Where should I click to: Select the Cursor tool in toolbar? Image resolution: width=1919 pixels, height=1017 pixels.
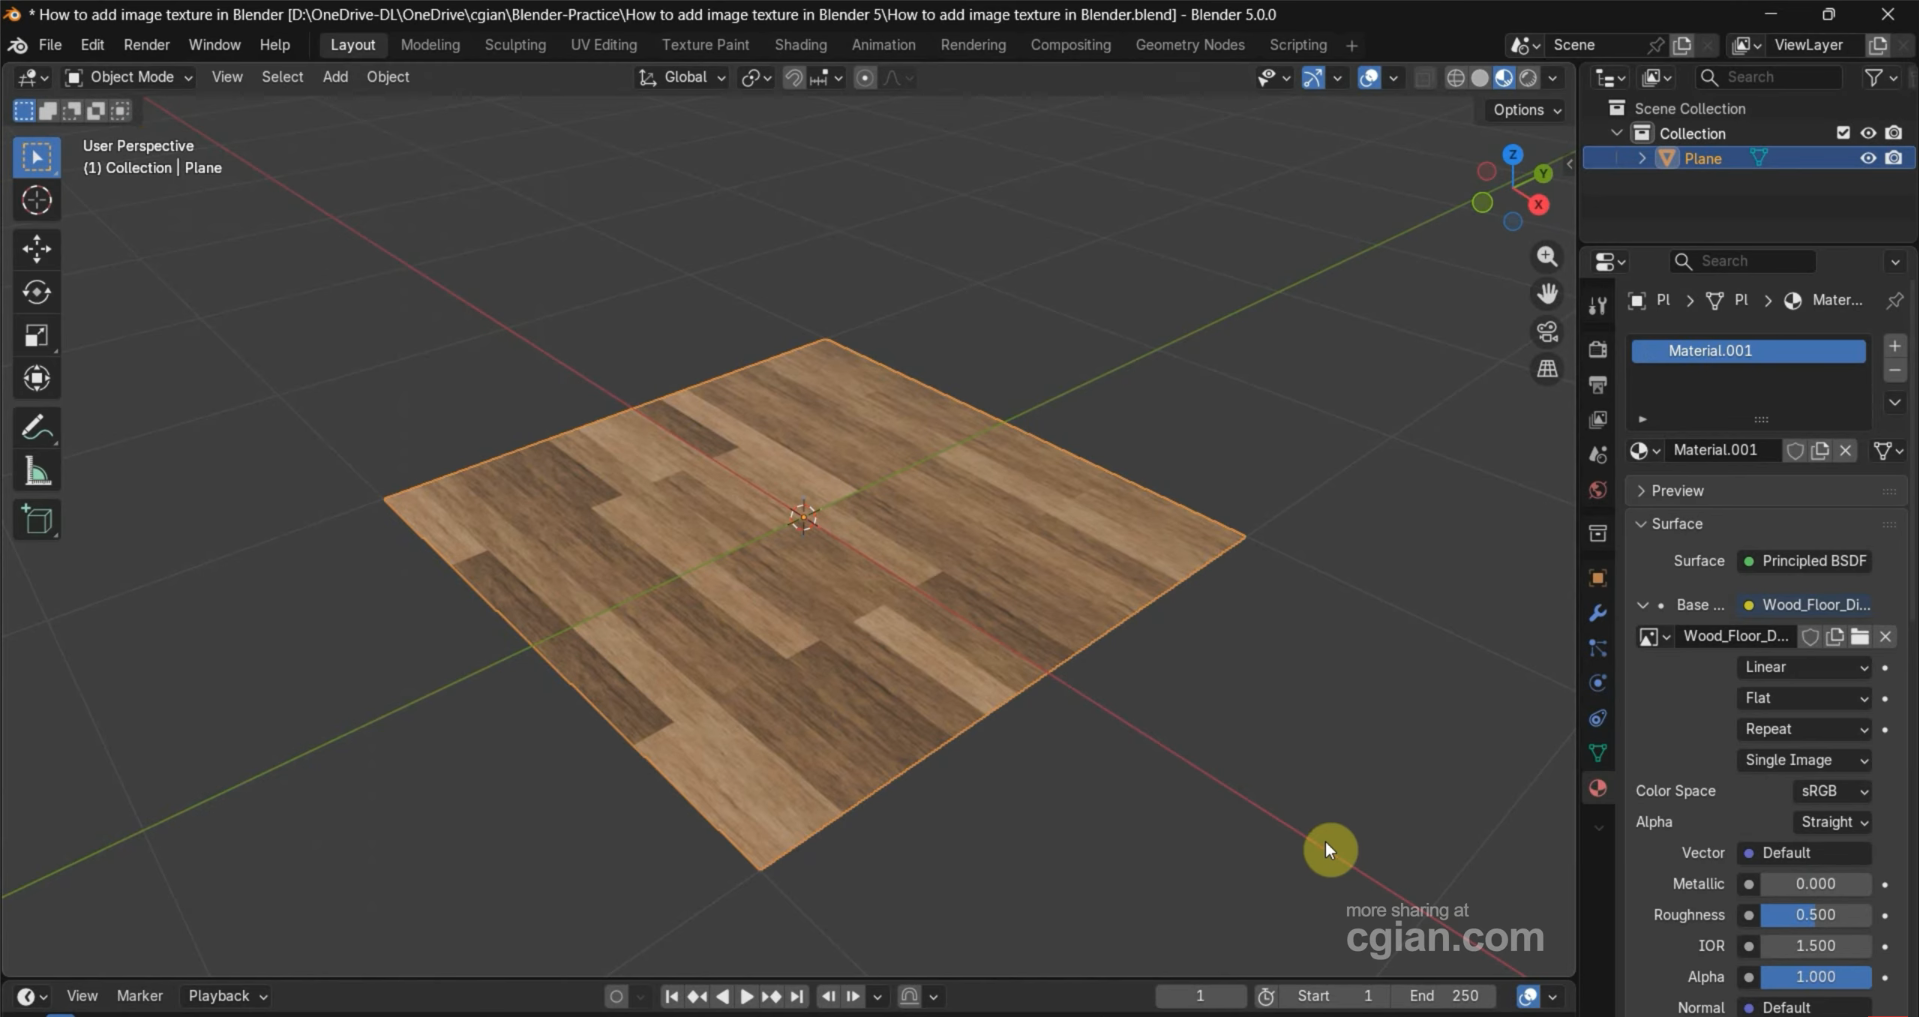point(37,201)
